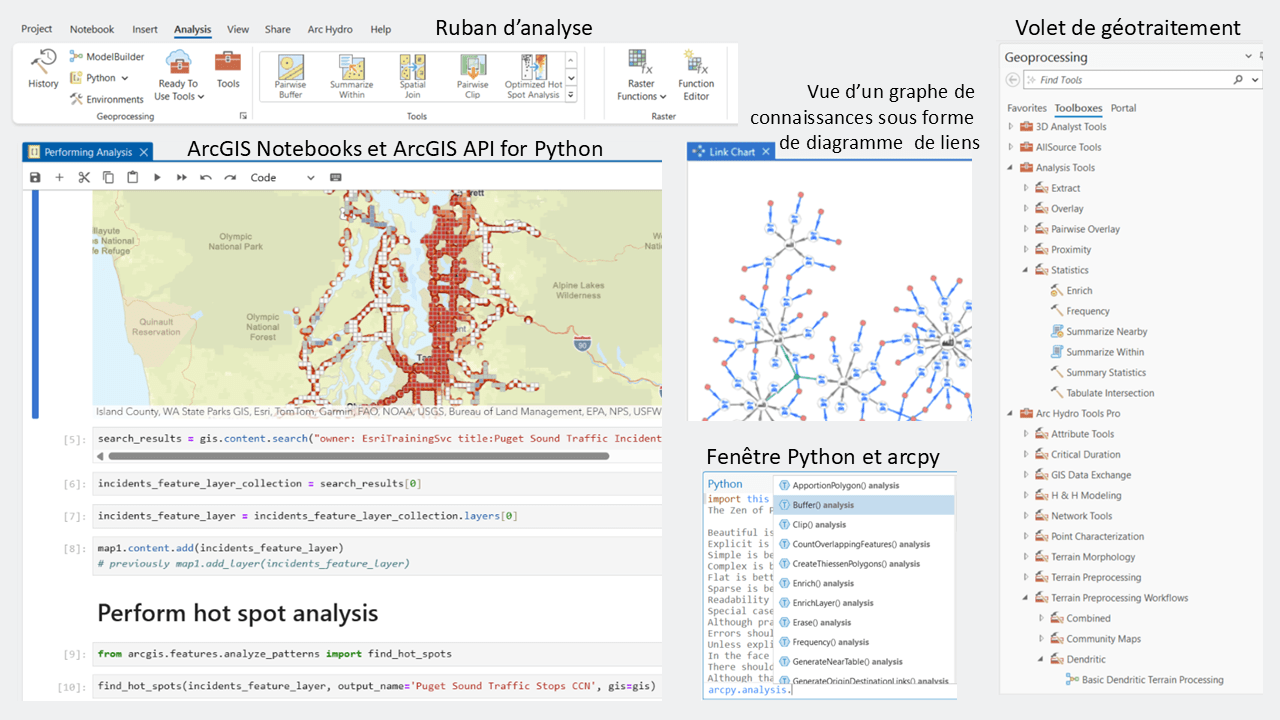
Task: Open the Geoprocessing launcher in group corner
Action: [x=242, y=116]
